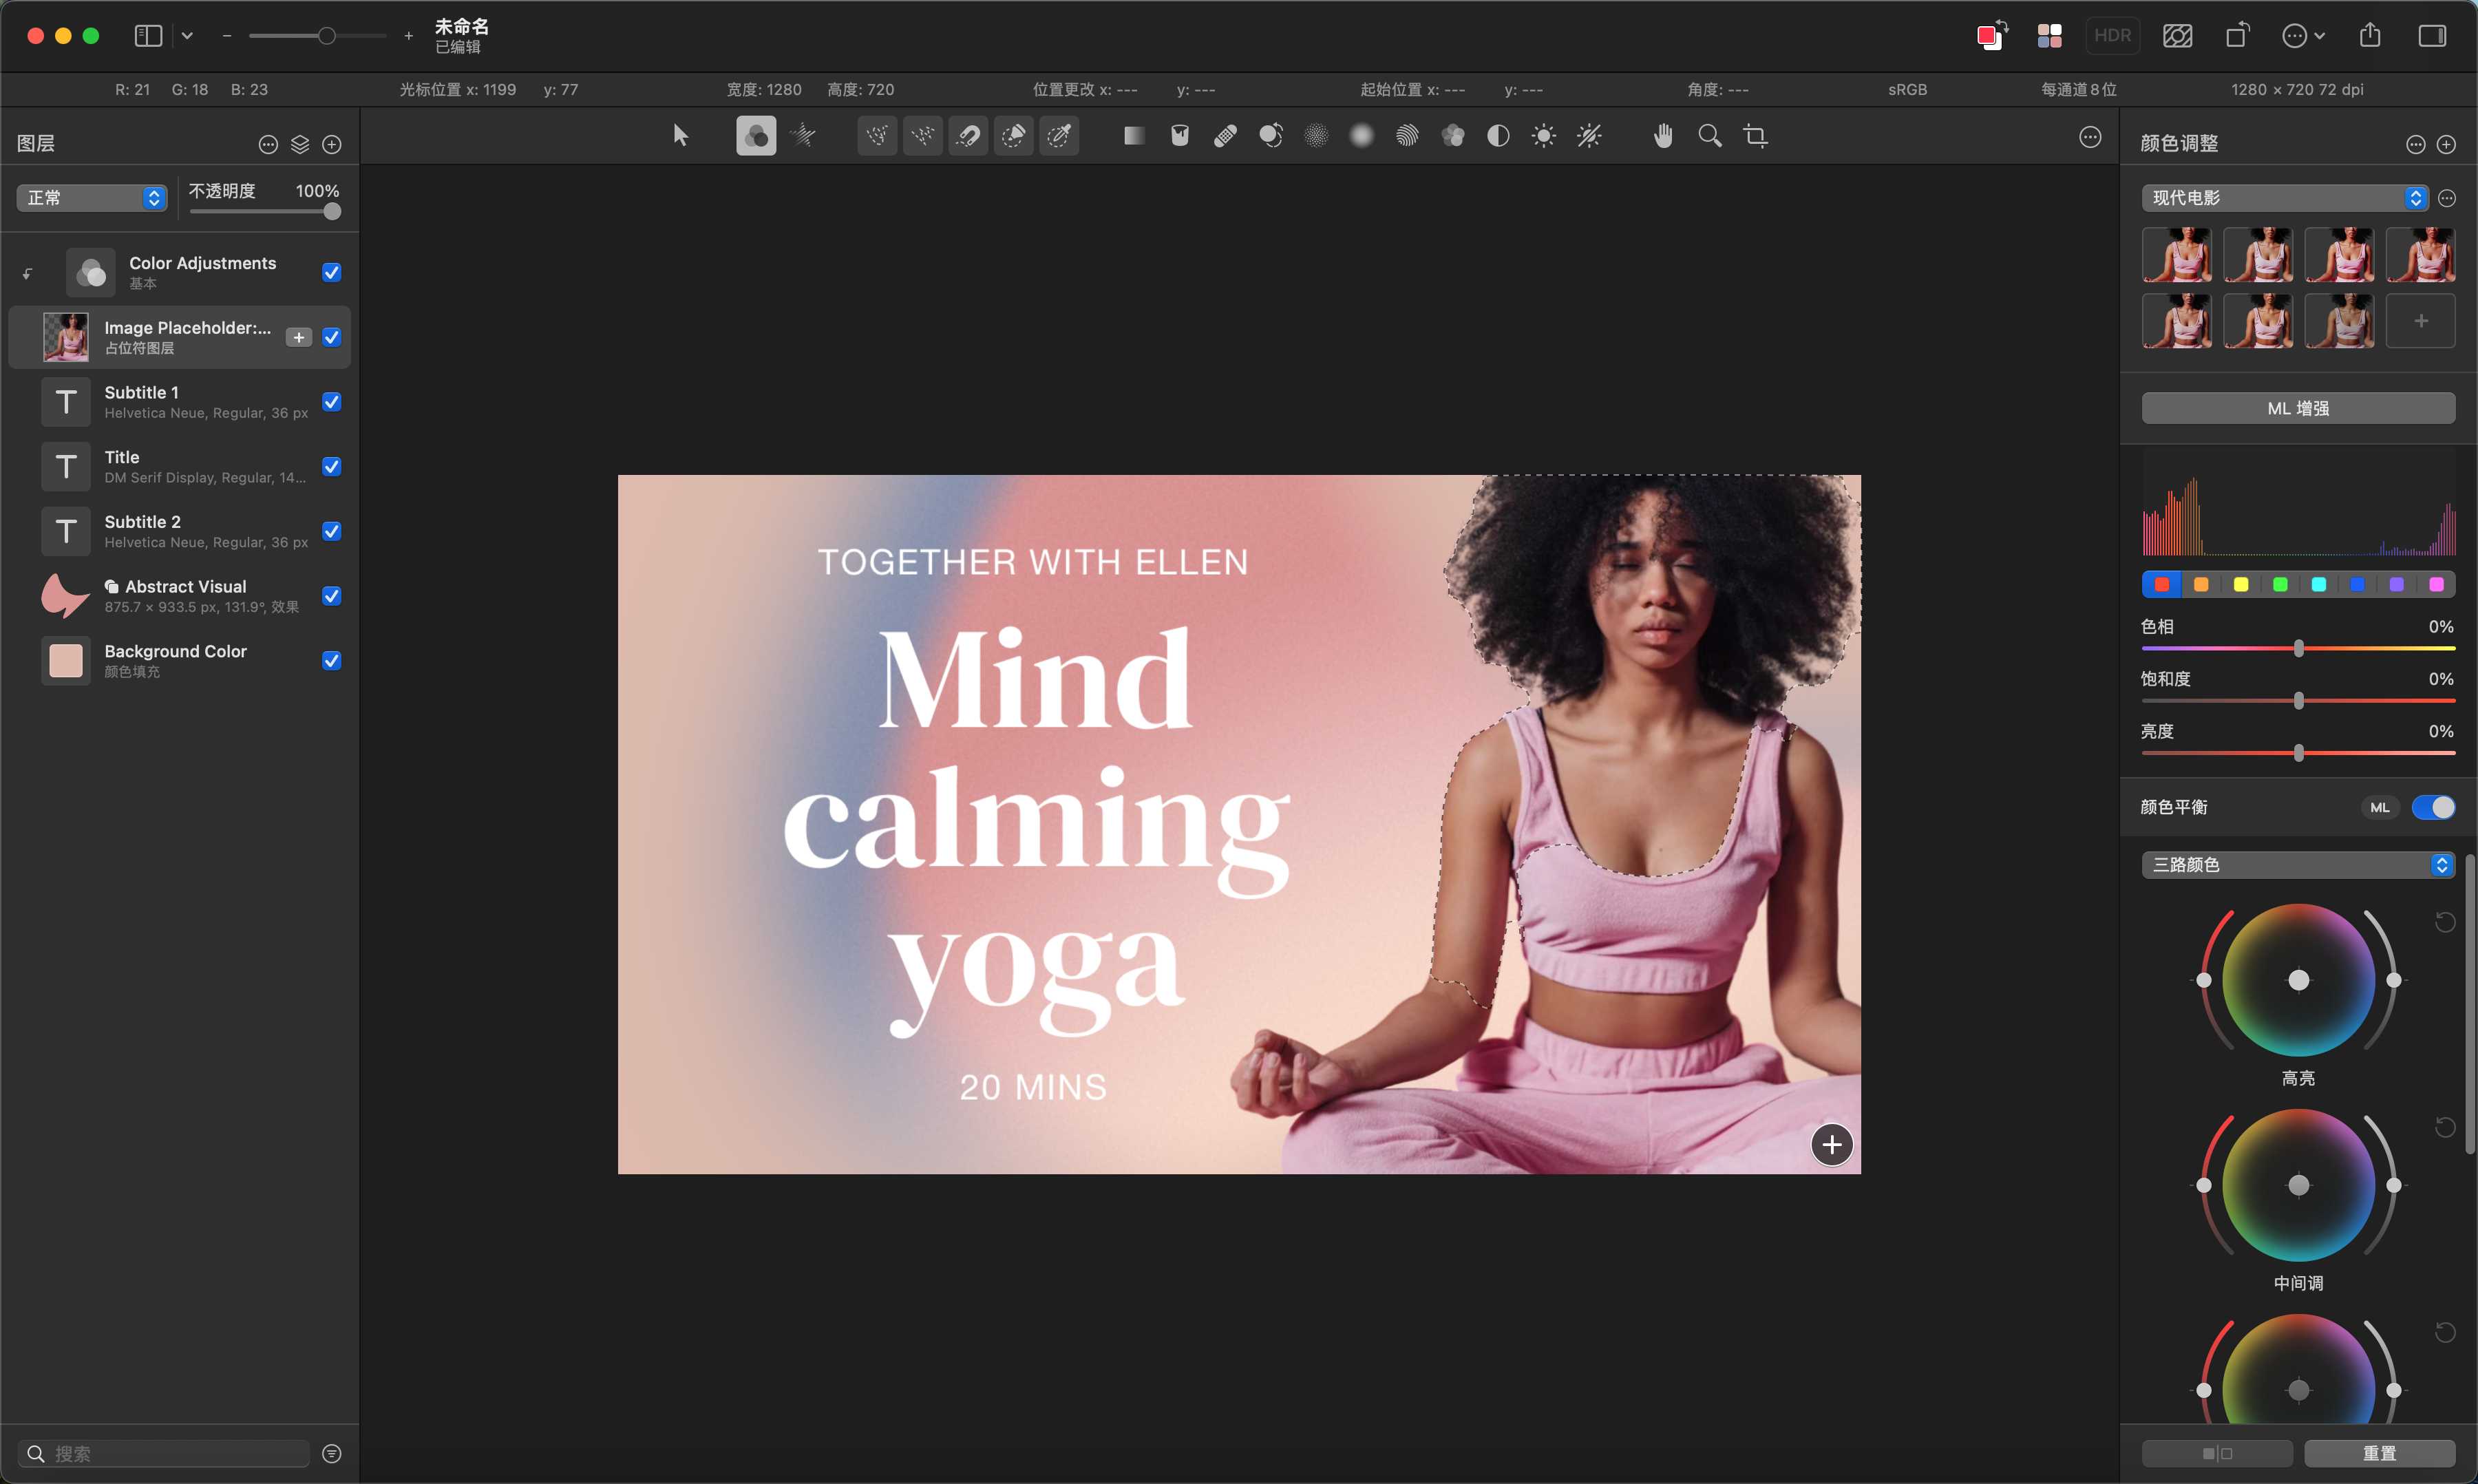
Task: Open the layer filter icon beside search
Action: click(332, 1453)
